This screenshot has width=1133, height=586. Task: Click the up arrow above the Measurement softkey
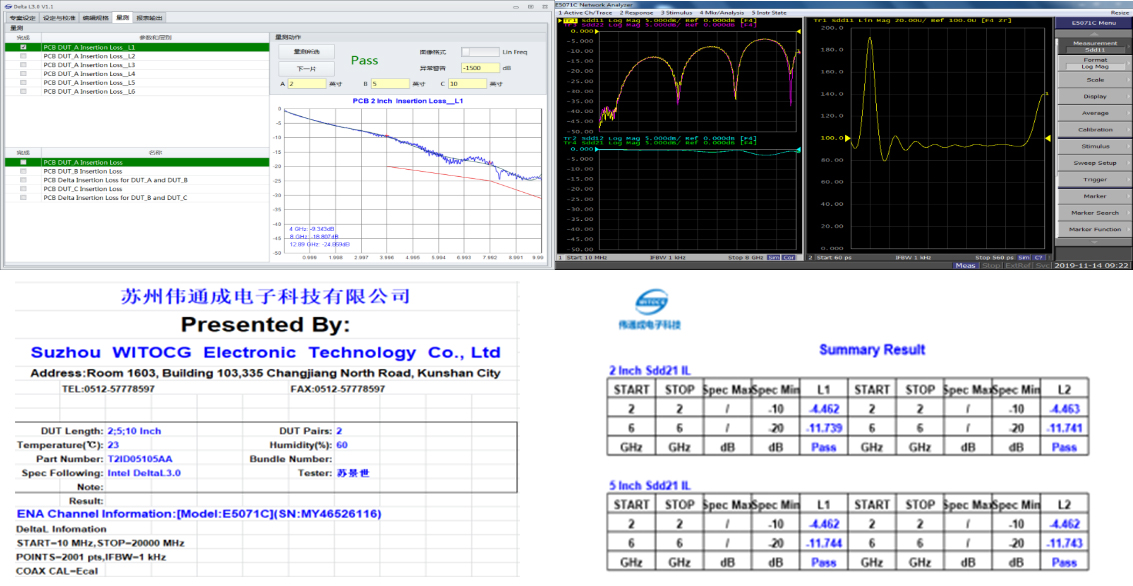(1095, 34)
